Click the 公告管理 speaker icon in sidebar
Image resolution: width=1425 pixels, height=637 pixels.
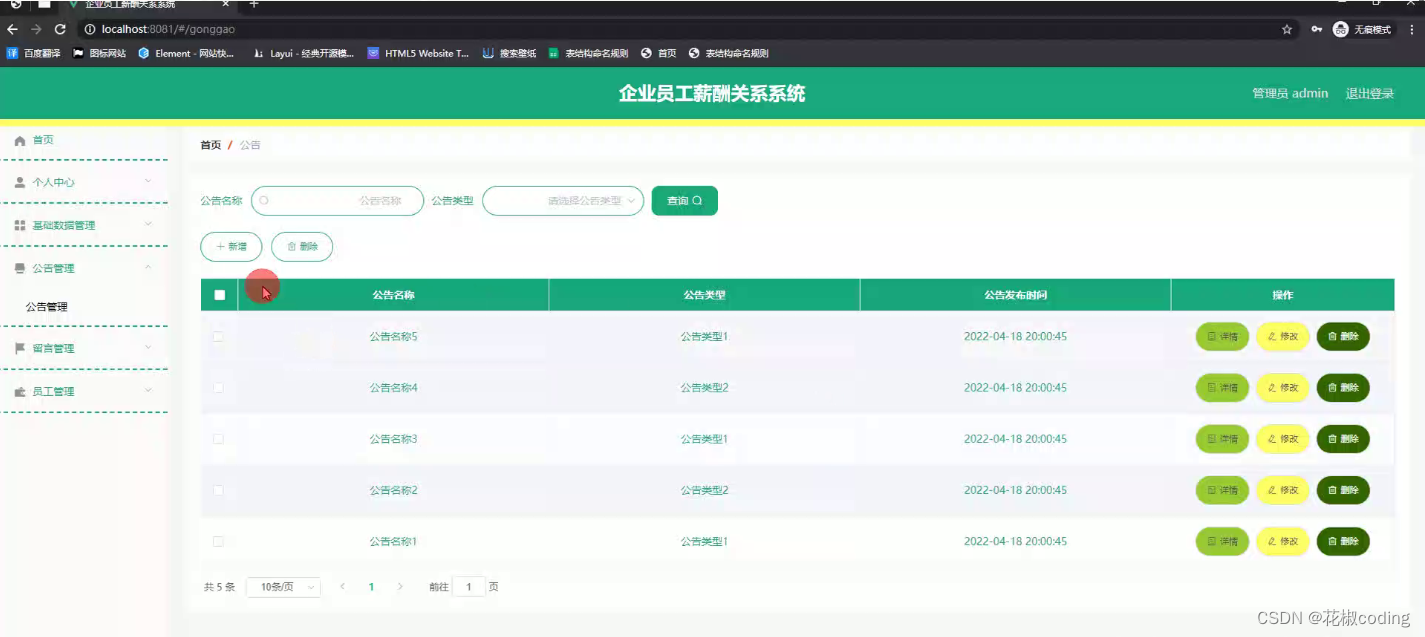point(22,268)
